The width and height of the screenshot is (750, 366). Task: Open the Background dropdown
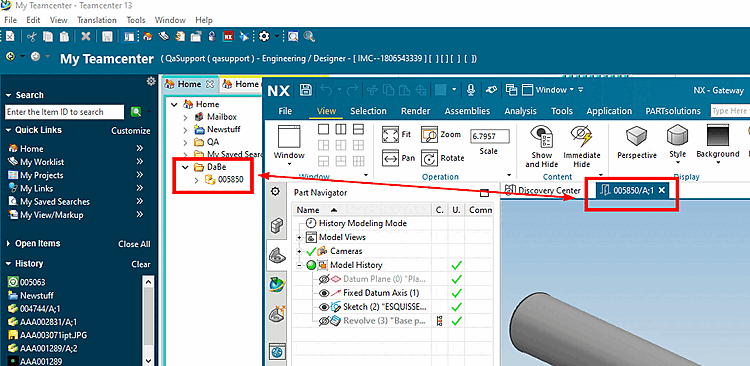tap(717, 163)
